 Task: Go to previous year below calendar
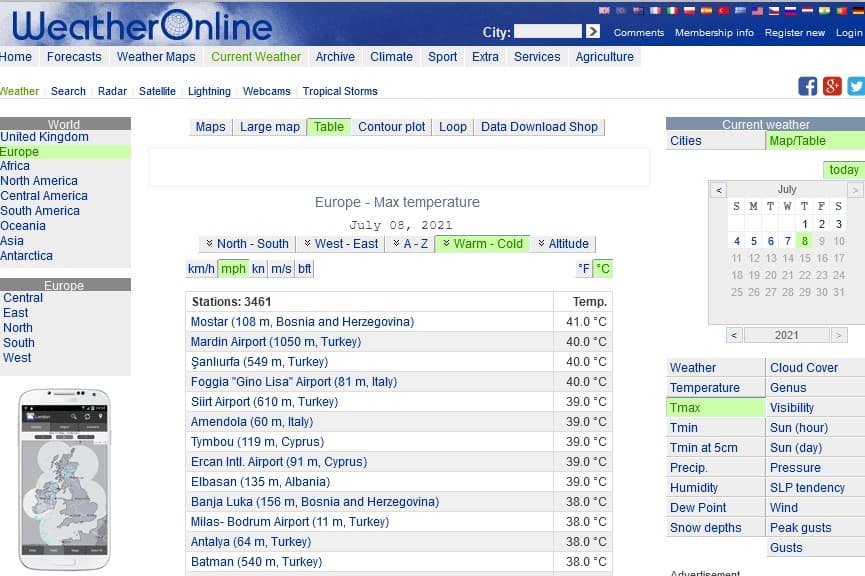pos(734,335)
